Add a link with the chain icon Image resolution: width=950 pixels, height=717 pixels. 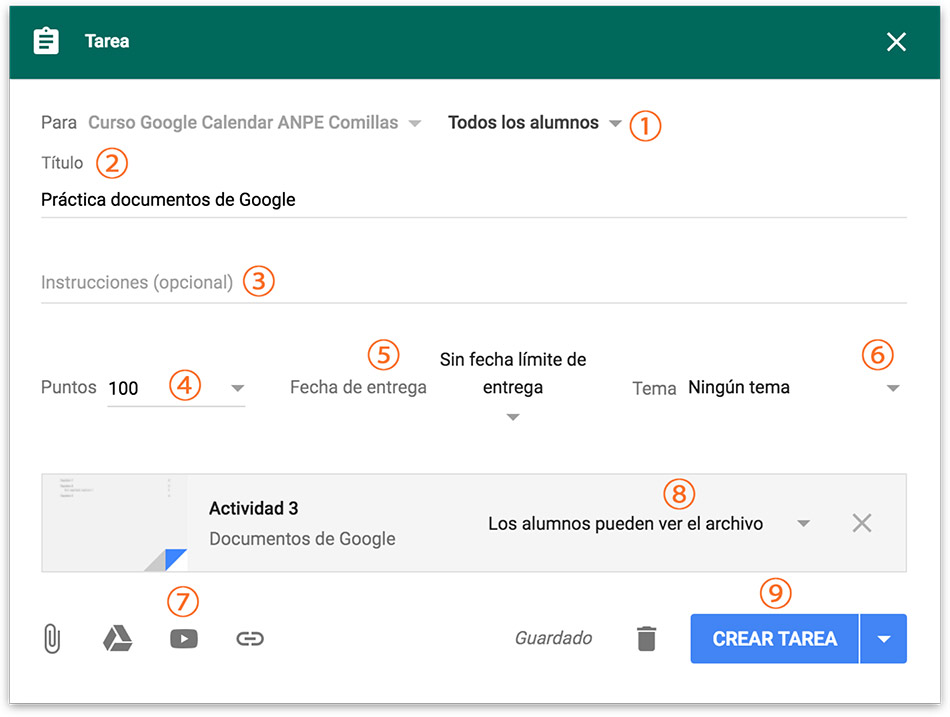(250, 639)
